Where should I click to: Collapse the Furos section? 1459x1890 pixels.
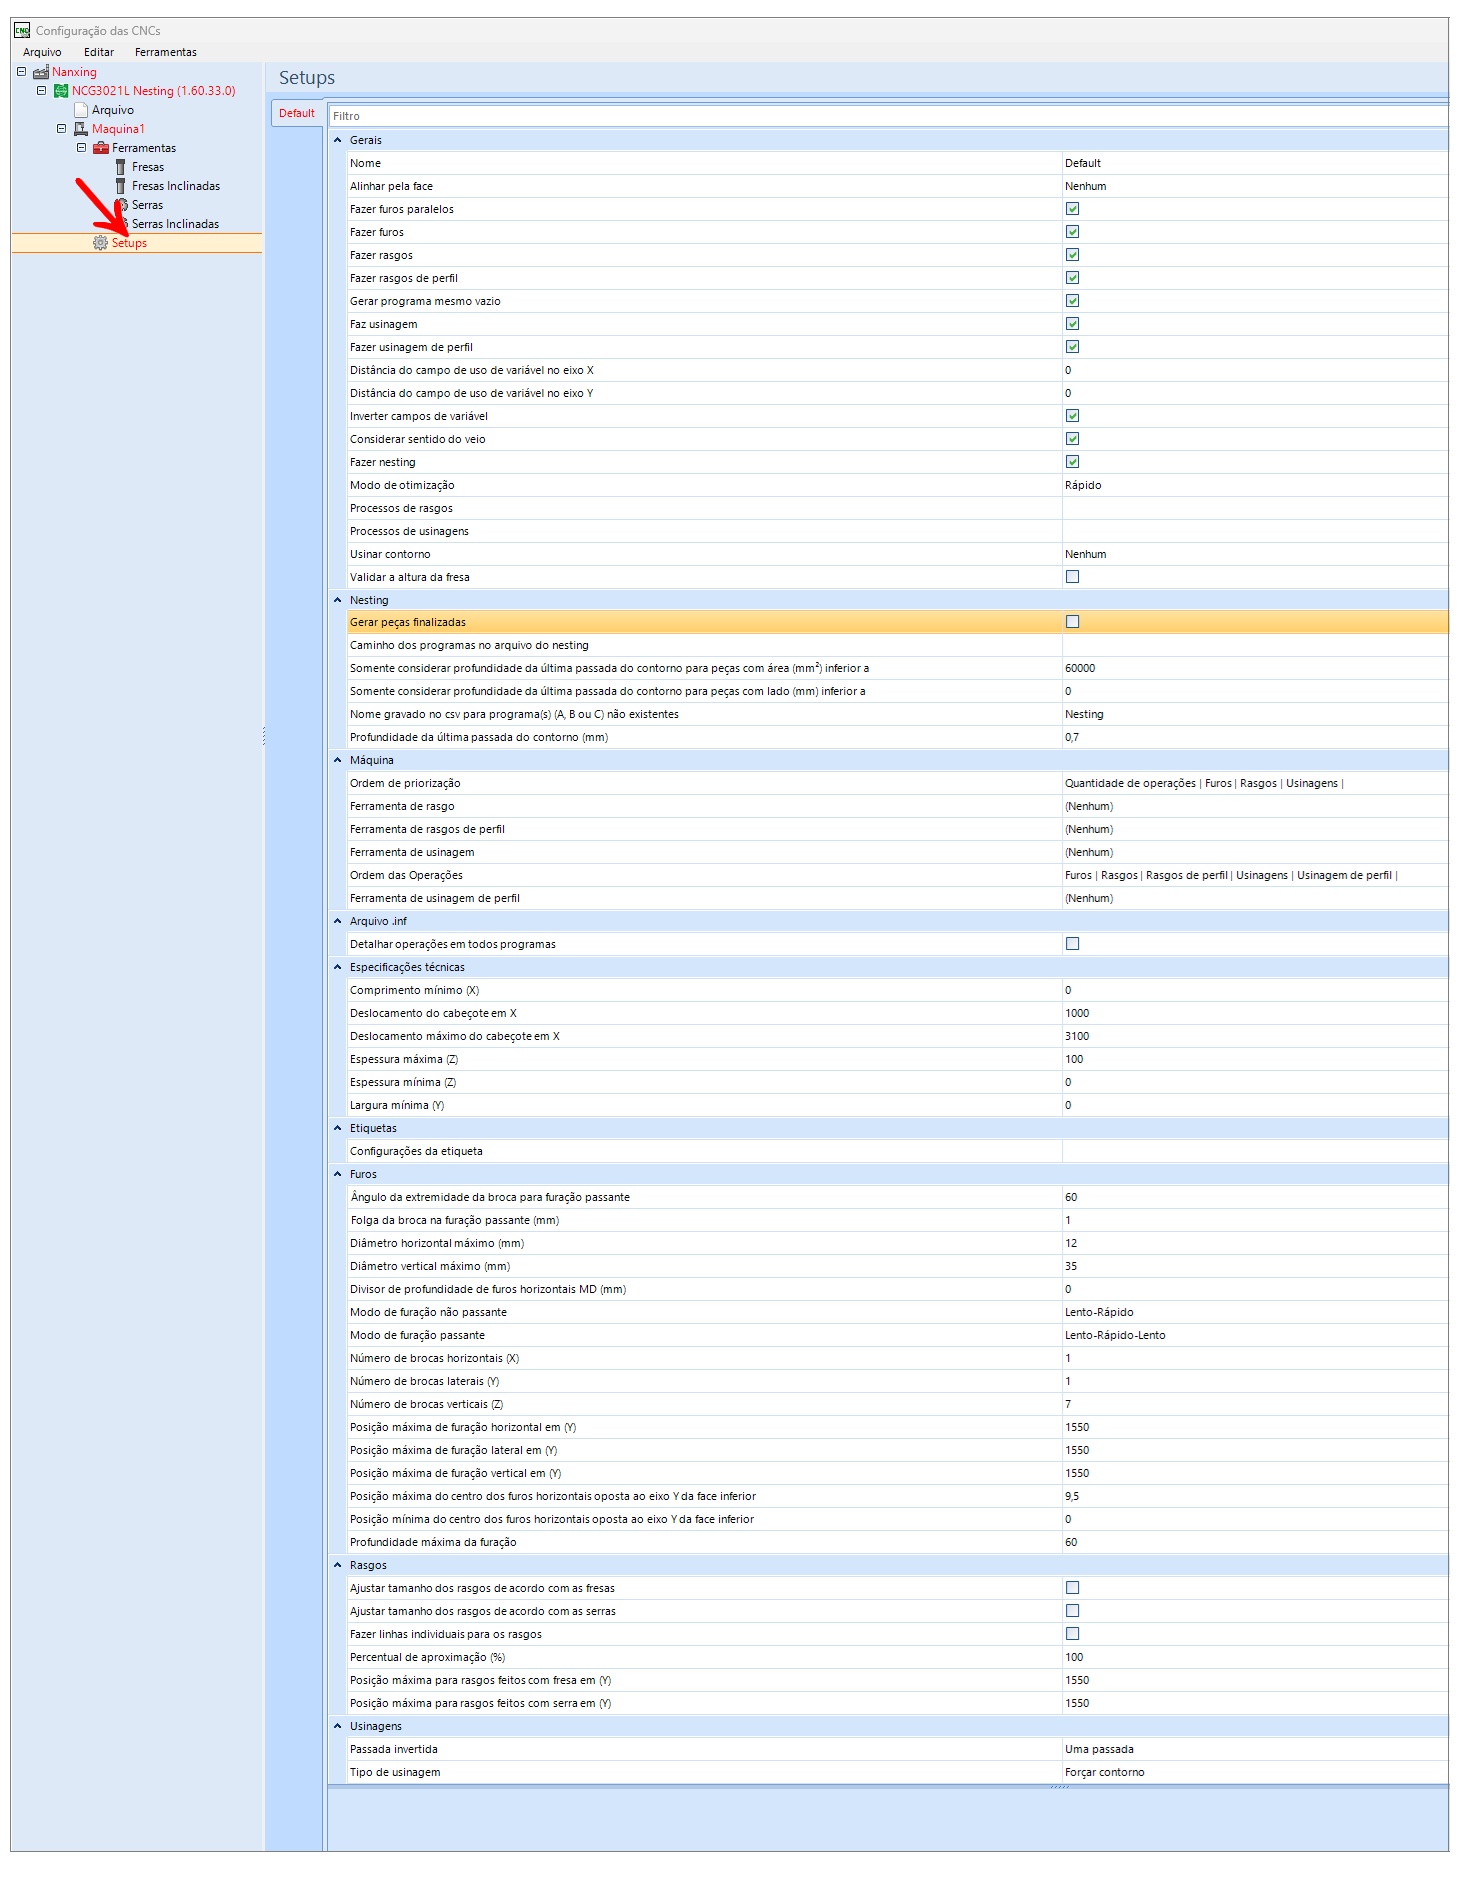tap(338, 1174)
